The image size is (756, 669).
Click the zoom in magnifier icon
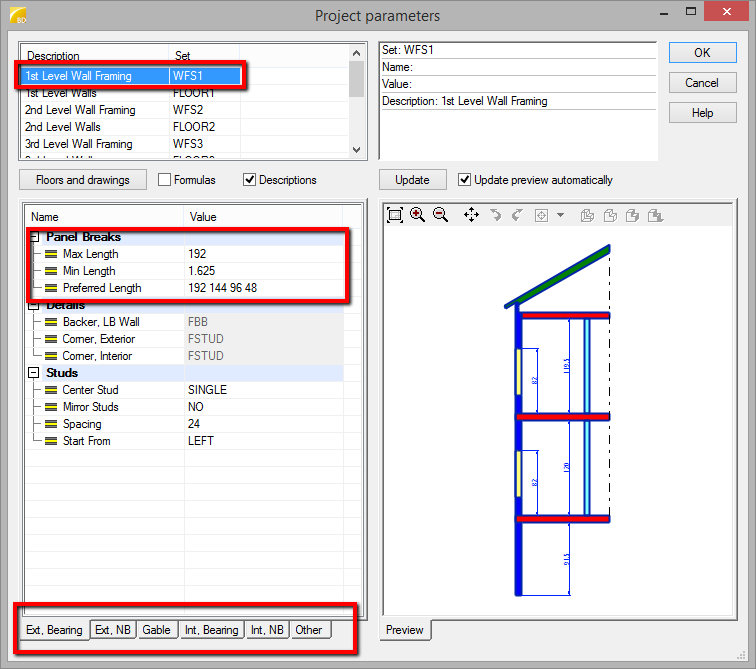click(418, 215)
